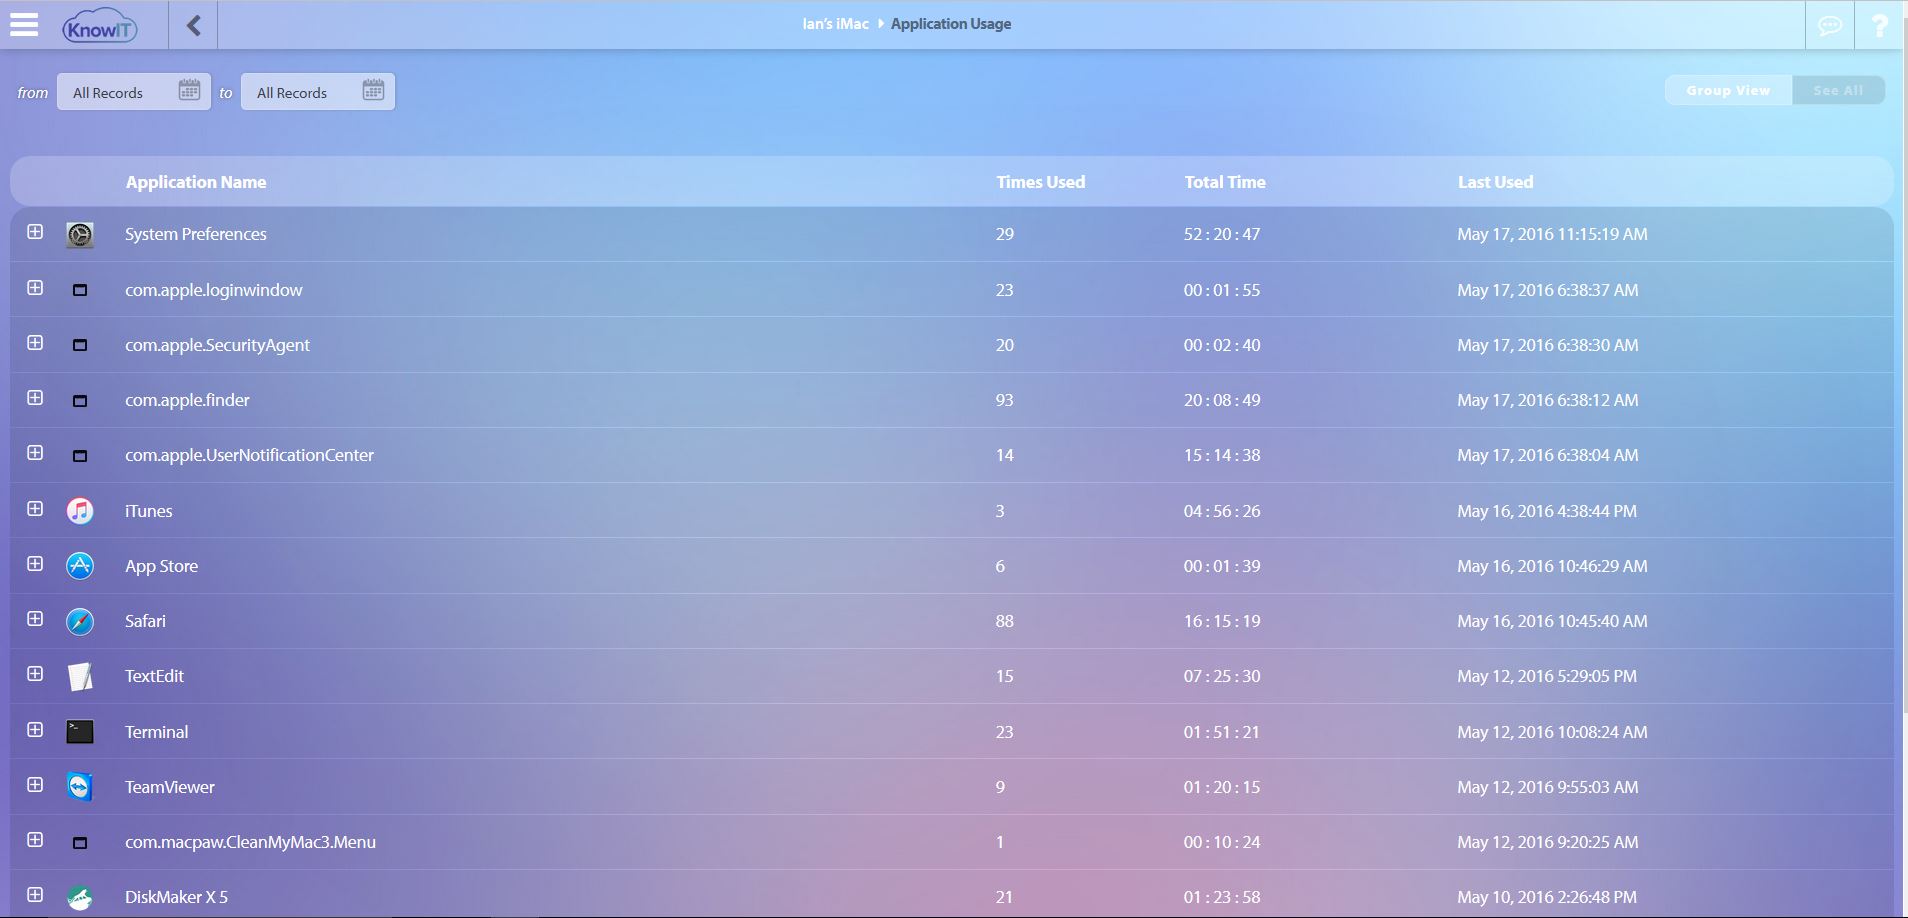Sort by Times Used column

(1041, 182)
